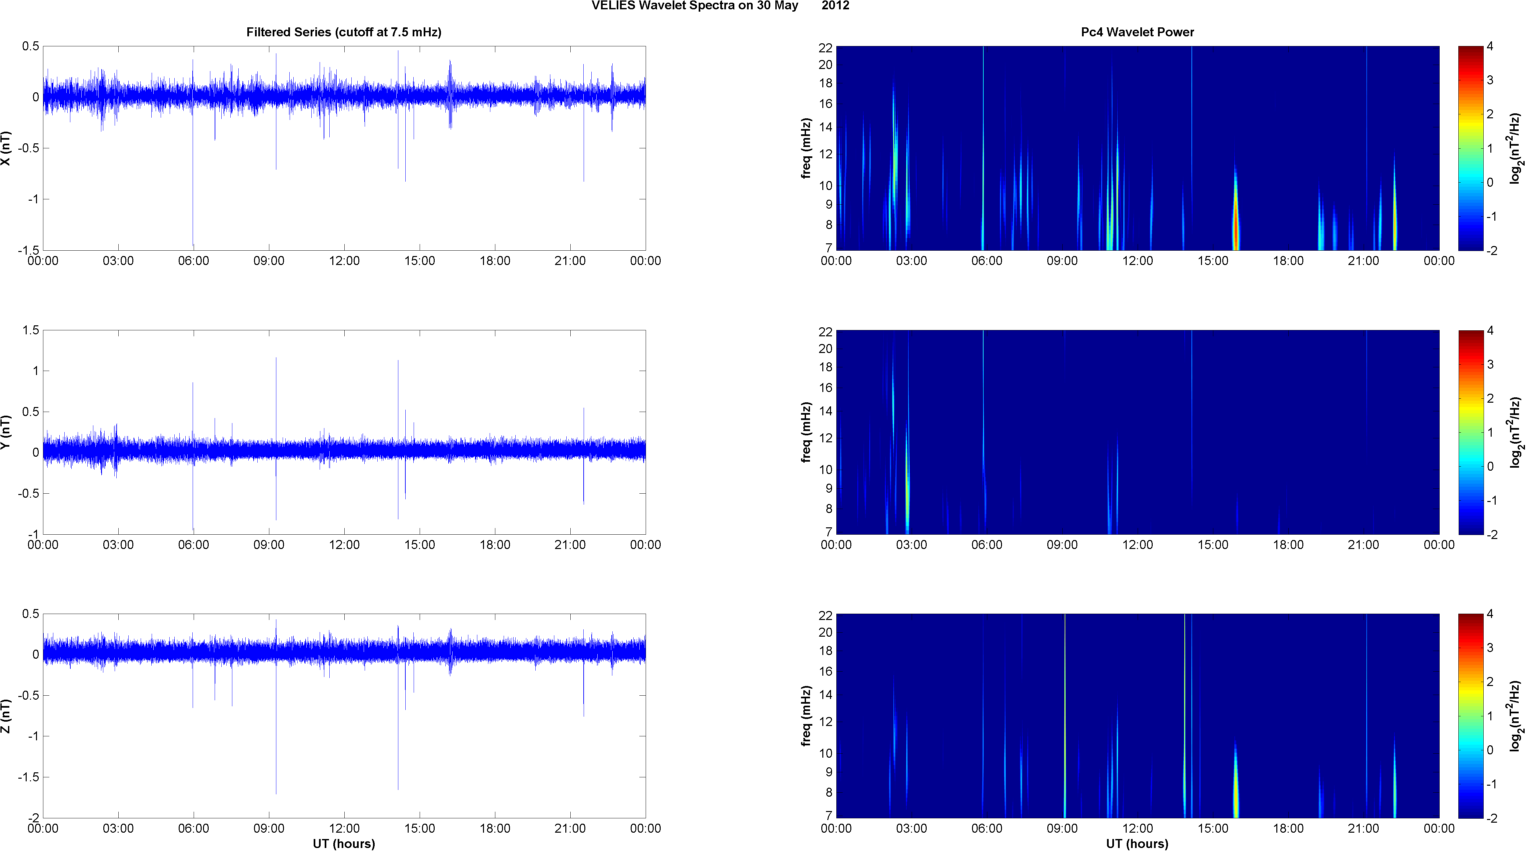Click the "14" frequency tick on the middle spectrogram
Viewport: 1526px width, 851px height.
pyautogui.click(x=826, y=411)
